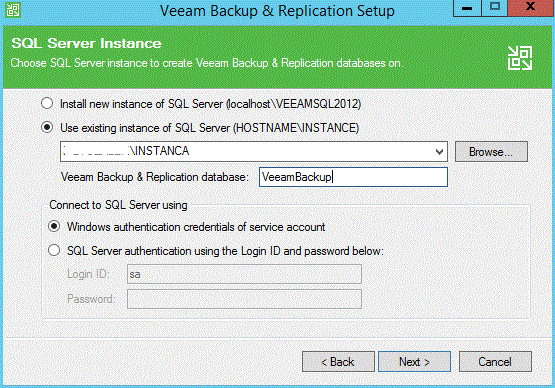Click the 'Login ID:' label

click(x=88, y=274)
